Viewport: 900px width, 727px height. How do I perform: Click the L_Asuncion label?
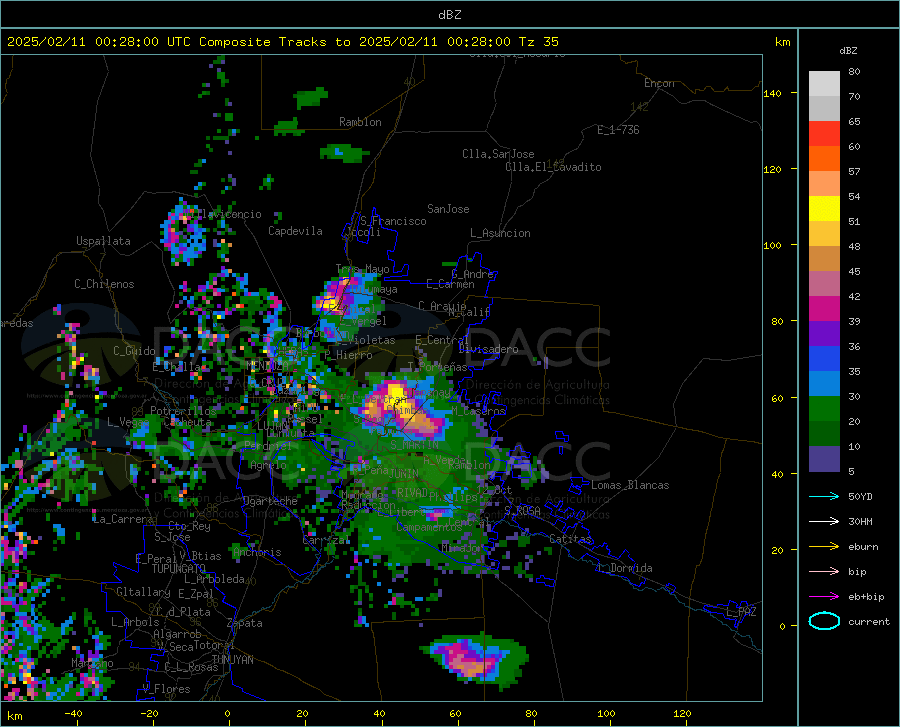(x=500, y=233)
